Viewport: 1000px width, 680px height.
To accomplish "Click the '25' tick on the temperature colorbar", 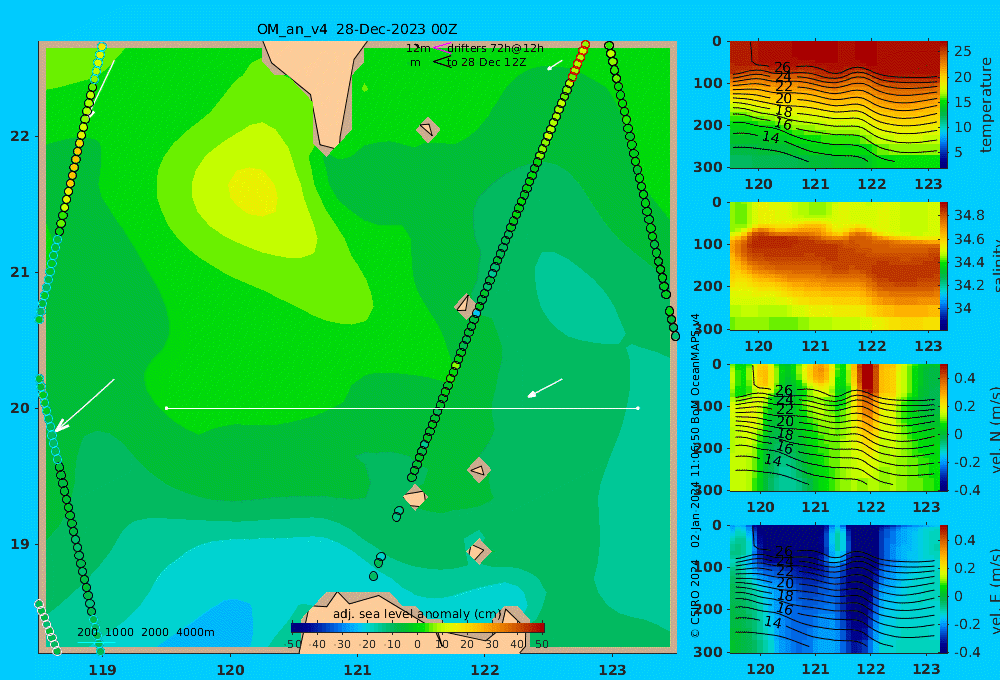I will click(x=963, y=51).
